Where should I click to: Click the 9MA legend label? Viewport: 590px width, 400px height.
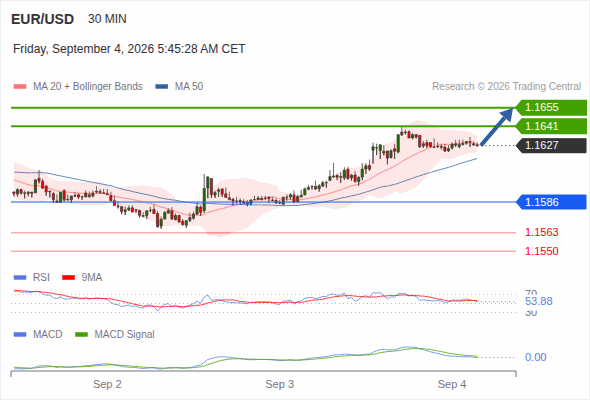[92, 278]
